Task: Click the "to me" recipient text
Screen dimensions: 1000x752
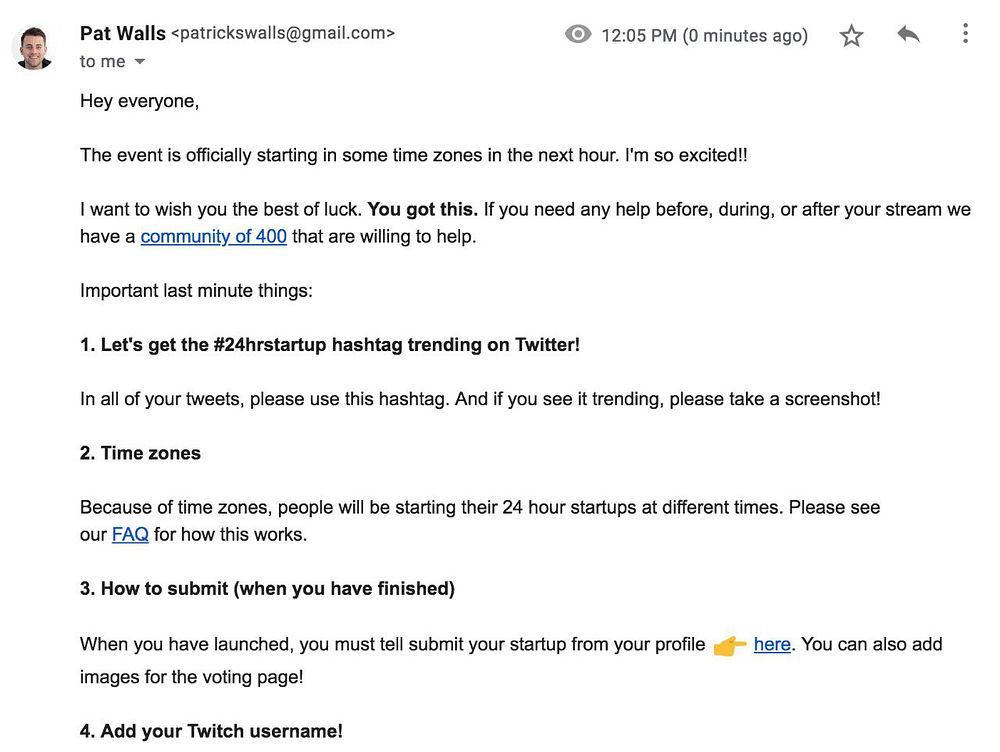Action: pos(102,62)
